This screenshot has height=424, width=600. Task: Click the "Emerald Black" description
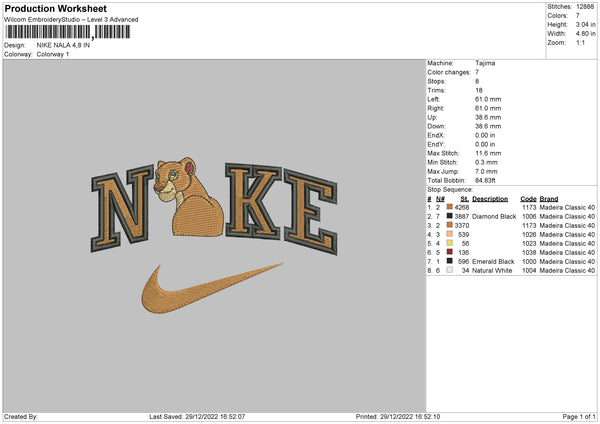point(493,262)
